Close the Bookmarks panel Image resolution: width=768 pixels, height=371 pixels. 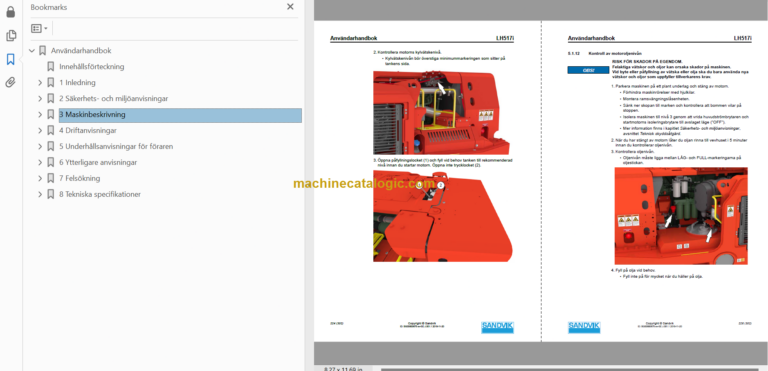[x=290, y=7]
